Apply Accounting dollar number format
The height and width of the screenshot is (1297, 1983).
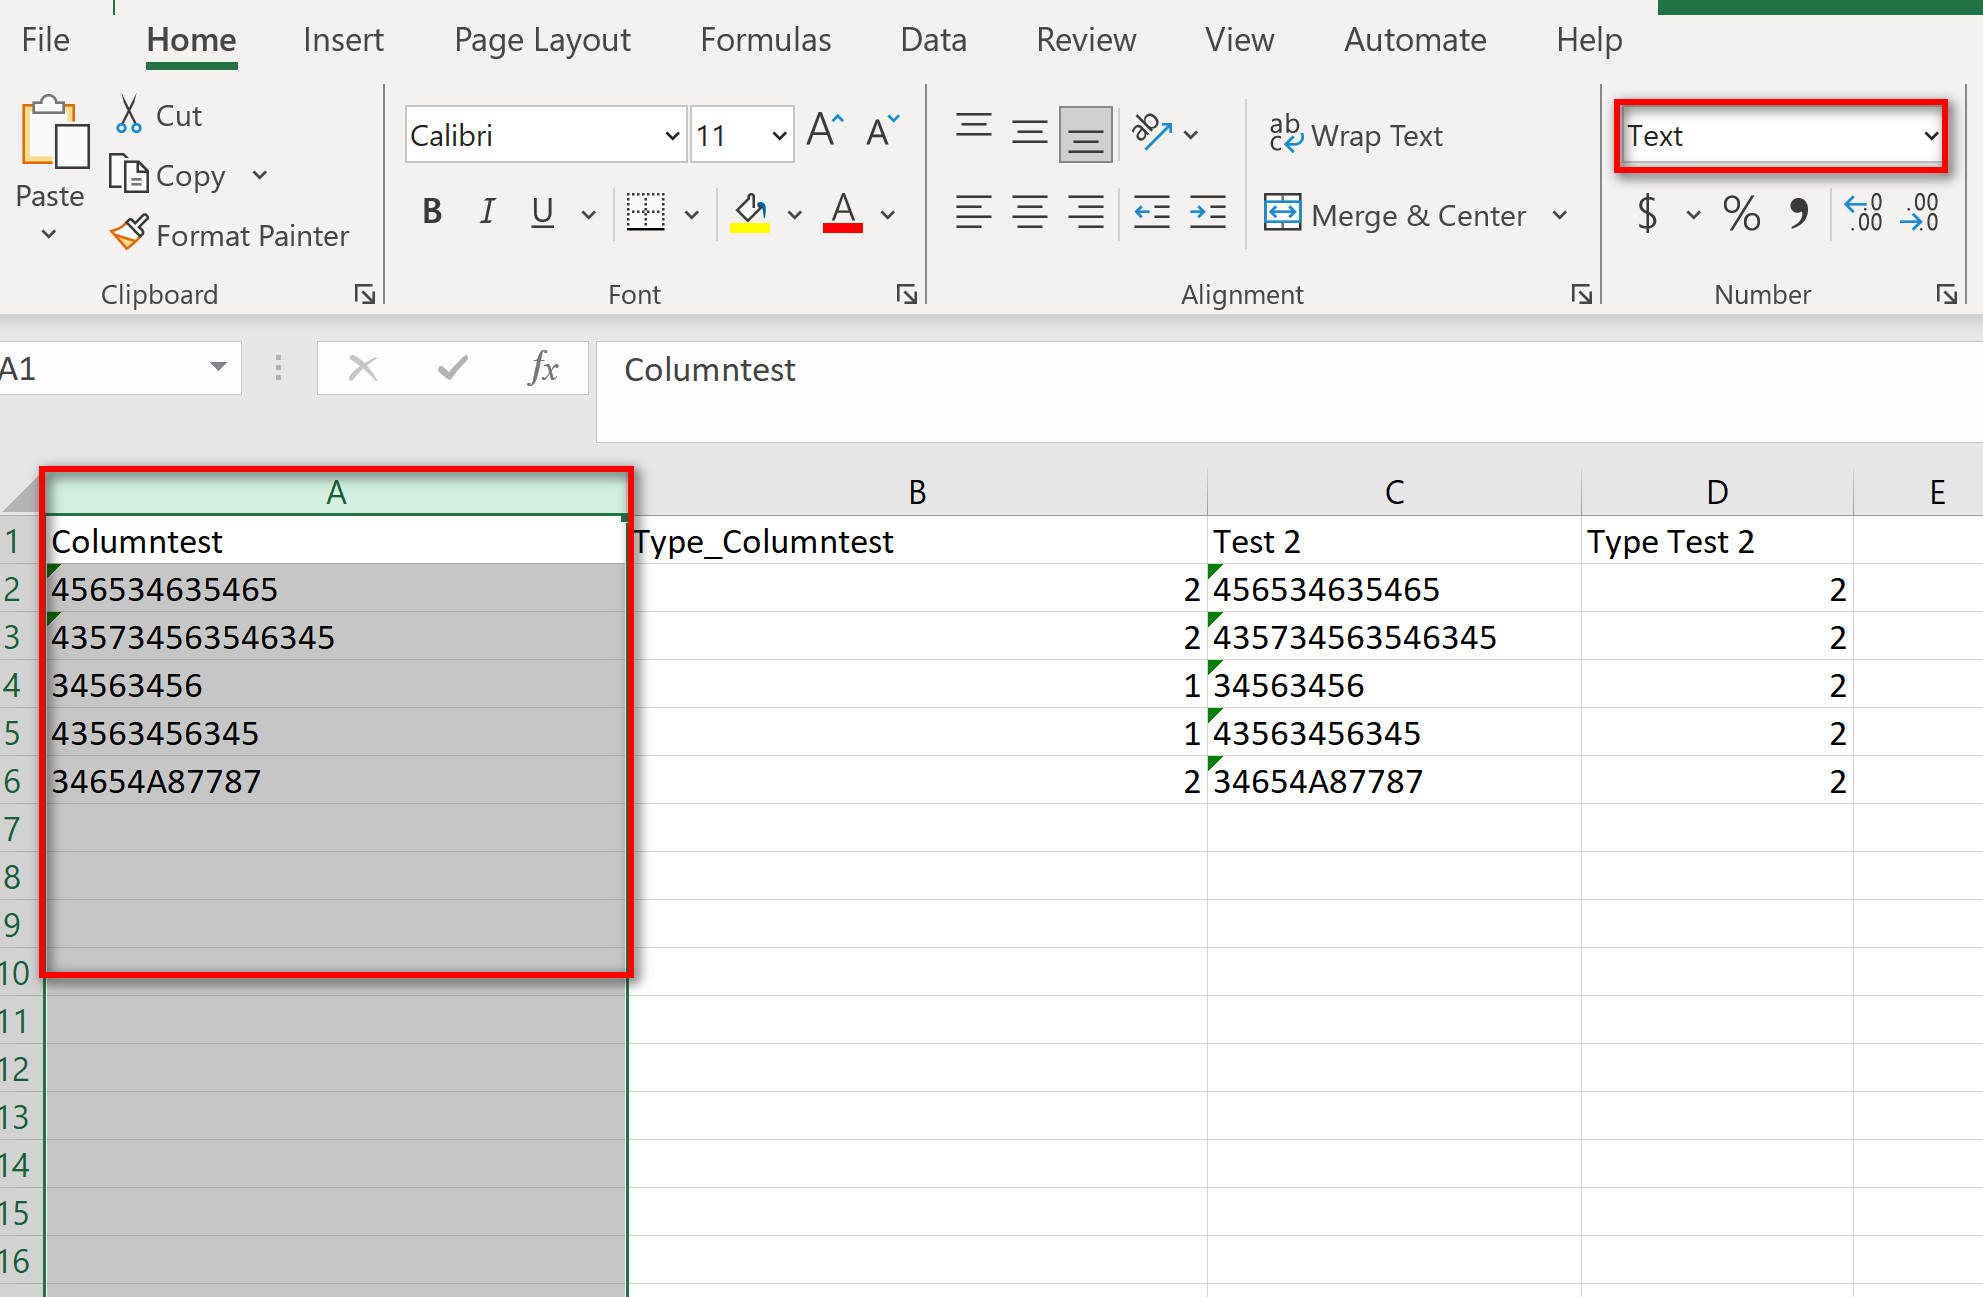(1648, 213)
